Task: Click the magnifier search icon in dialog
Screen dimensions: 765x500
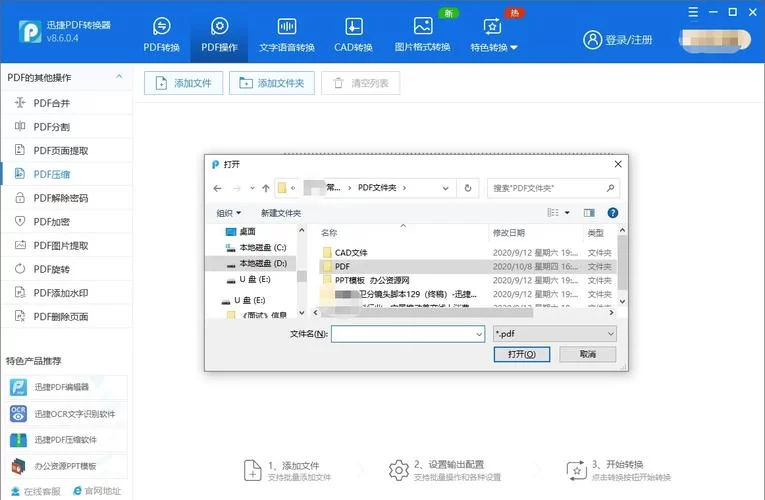Action: [x=610, y=188]
